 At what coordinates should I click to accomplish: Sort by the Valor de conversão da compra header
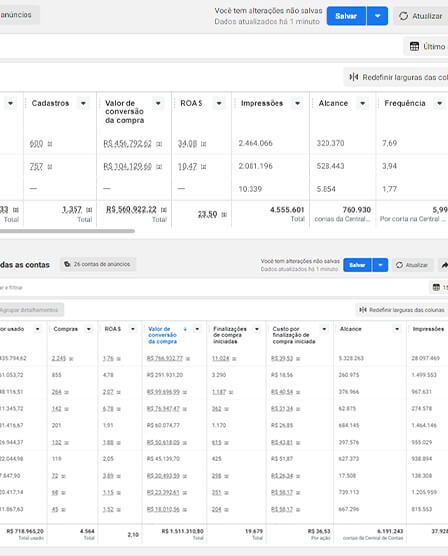coord(162,335)
